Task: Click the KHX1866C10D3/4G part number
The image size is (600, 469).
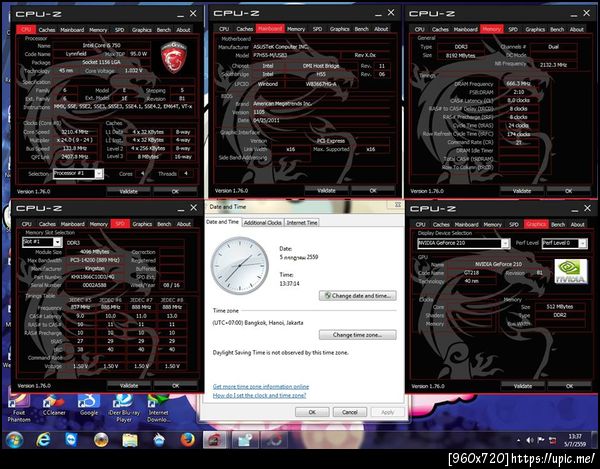Action: pos(95,277)
